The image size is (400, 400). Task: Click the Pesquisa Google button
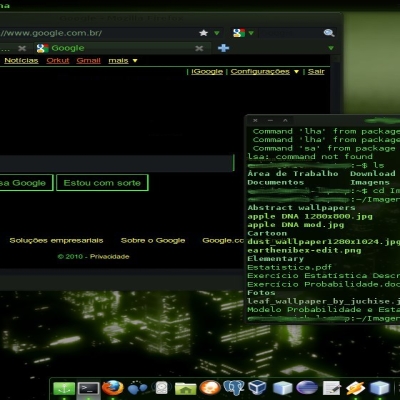pos(26,183)
